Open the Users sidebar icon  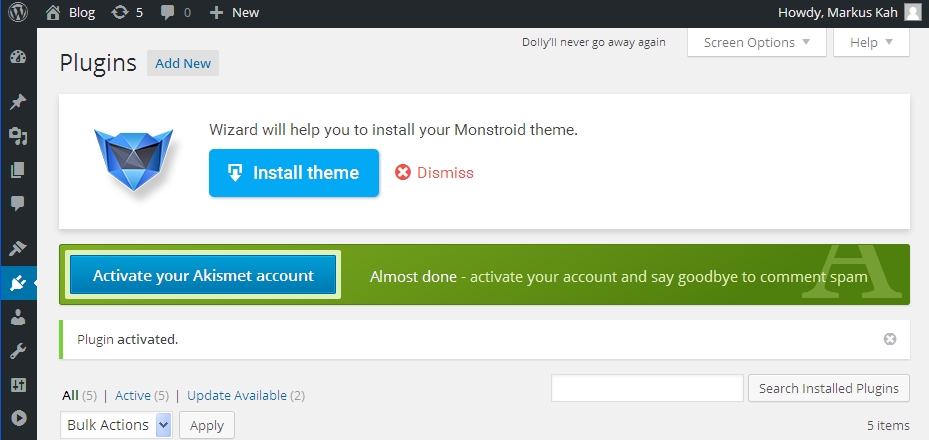coord(18,317)
